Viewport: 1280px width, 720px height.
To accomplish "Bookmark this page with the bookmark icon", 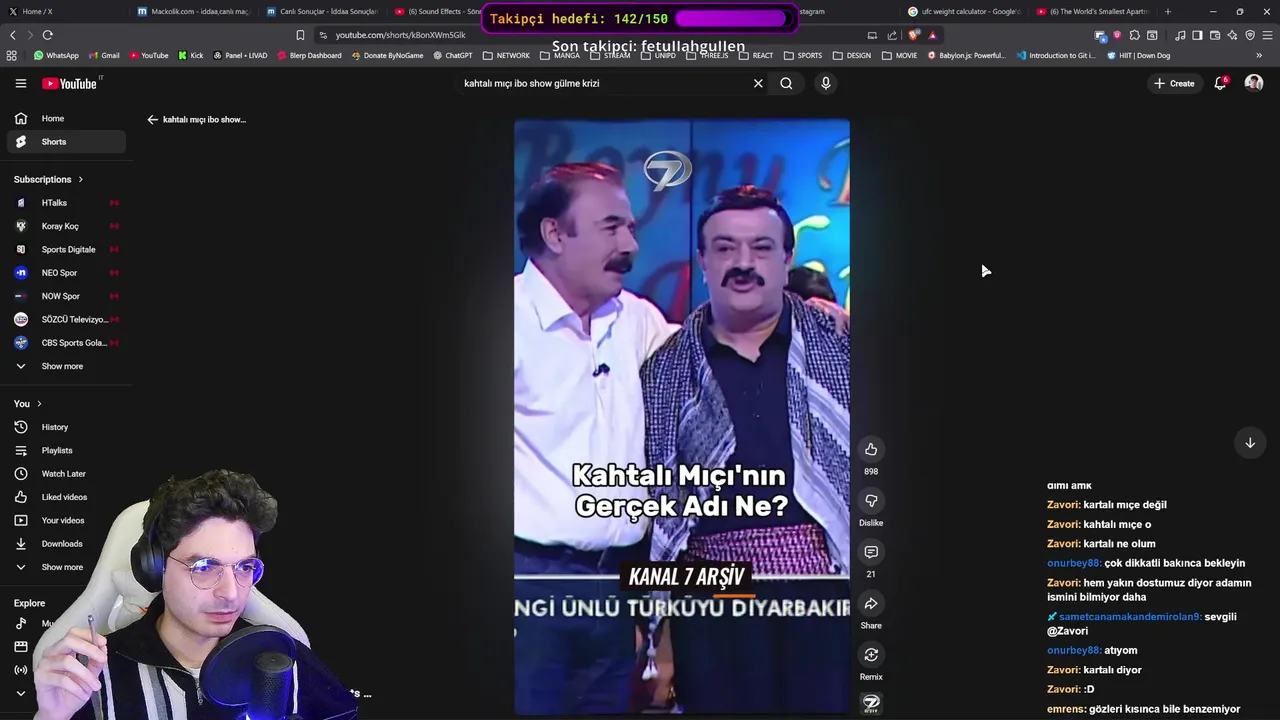I will (300, 35).
